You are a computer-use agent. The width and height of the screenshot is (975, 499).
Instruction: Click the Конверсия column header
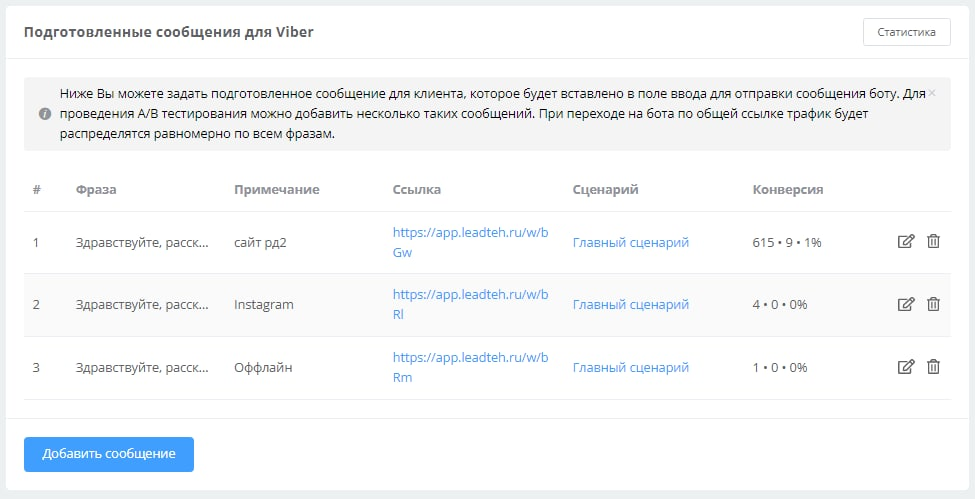pos(787,190)
